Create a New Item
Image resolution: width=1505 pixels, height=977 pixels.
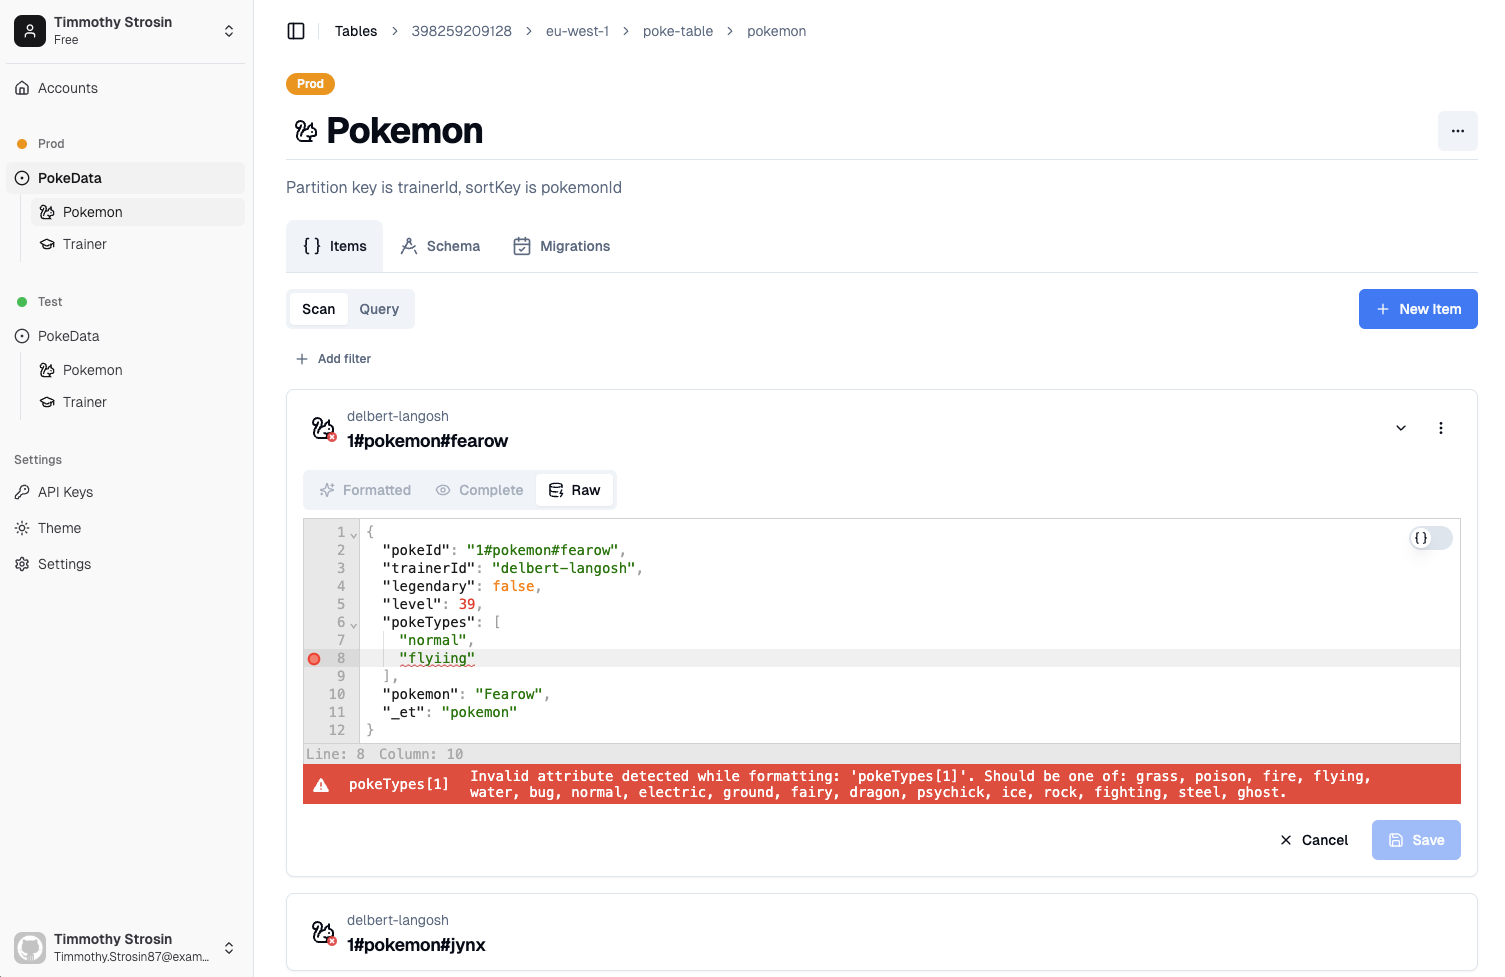[x=1418, y=309]
